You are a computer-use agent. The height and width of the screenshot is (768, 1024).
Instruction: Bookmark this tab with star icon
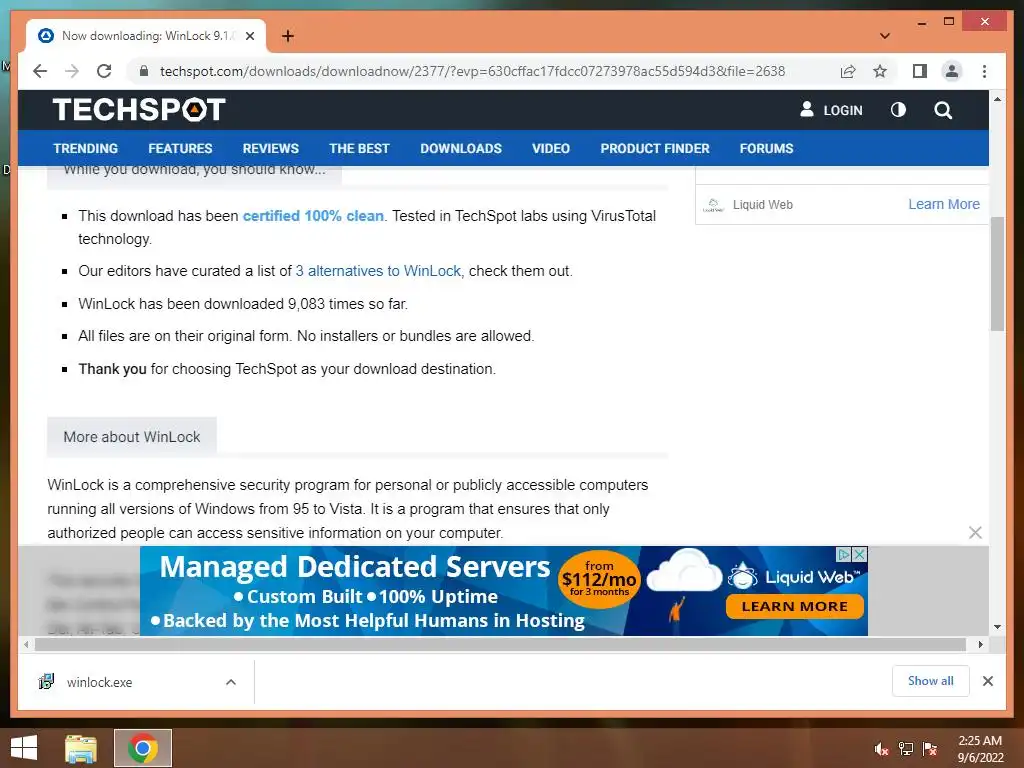(880, 71)
